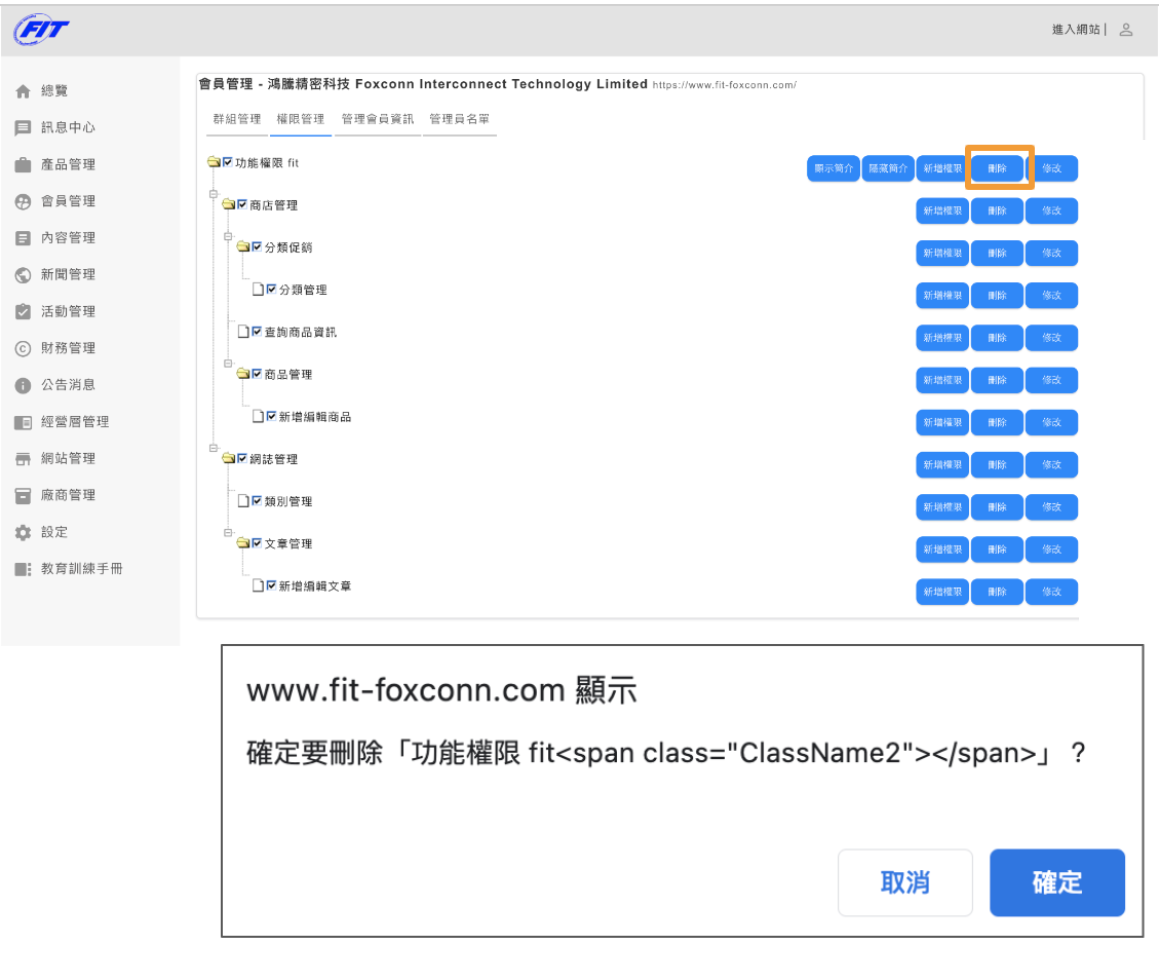Uncheck the 查詢商品資訊 checkbox
This screenshot has height=956, width=1160.
[x=257, y=331]
